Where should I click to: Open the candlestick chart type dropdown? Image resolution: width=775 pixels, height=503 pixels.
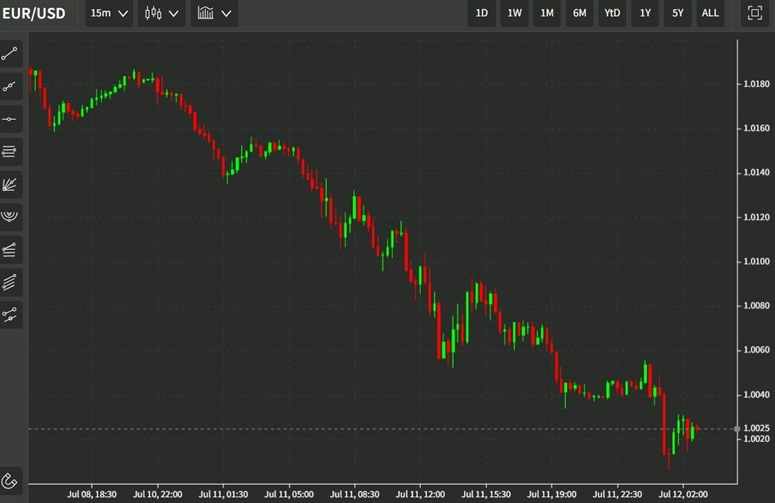(x=162, y=13)
